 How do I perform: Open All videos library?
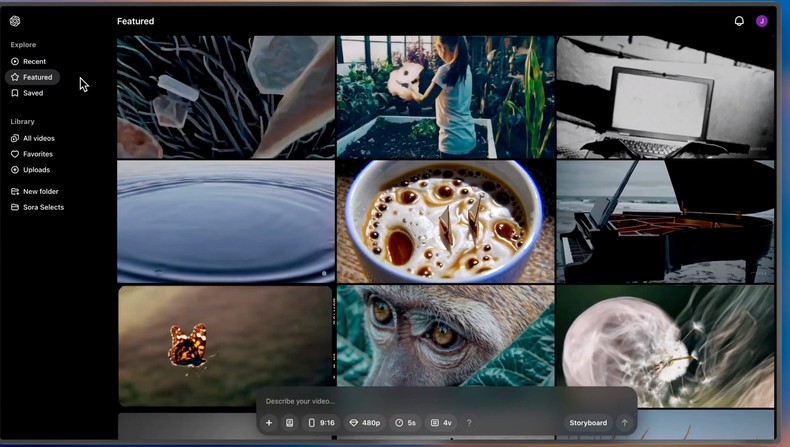pos(38,138)
